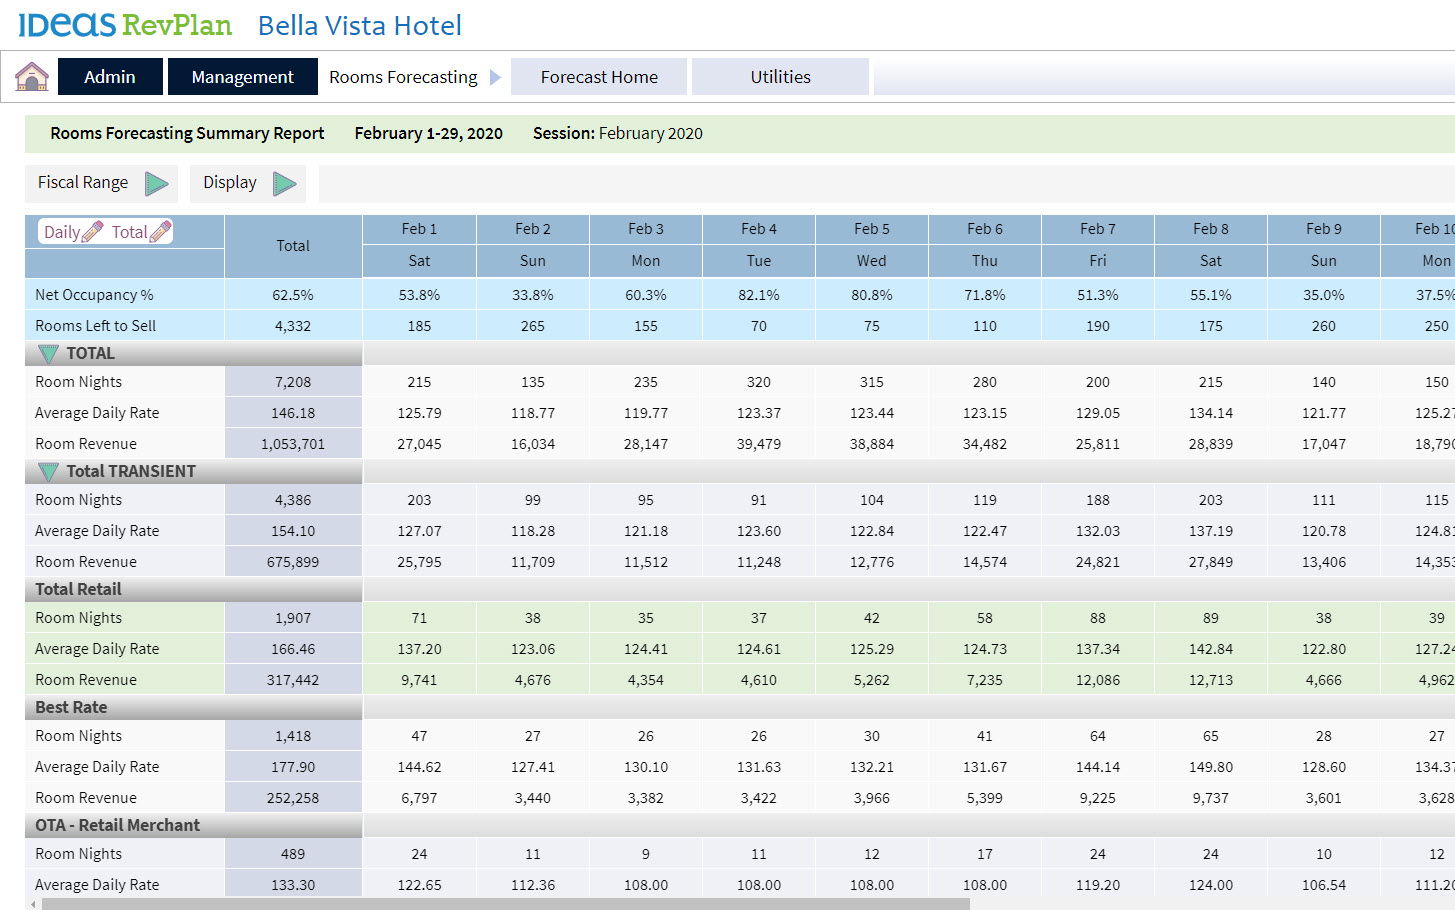This screenshot has width=1455, height=910.
Task: Click the pencil icon next to Daily
Action: click(92, 232)
